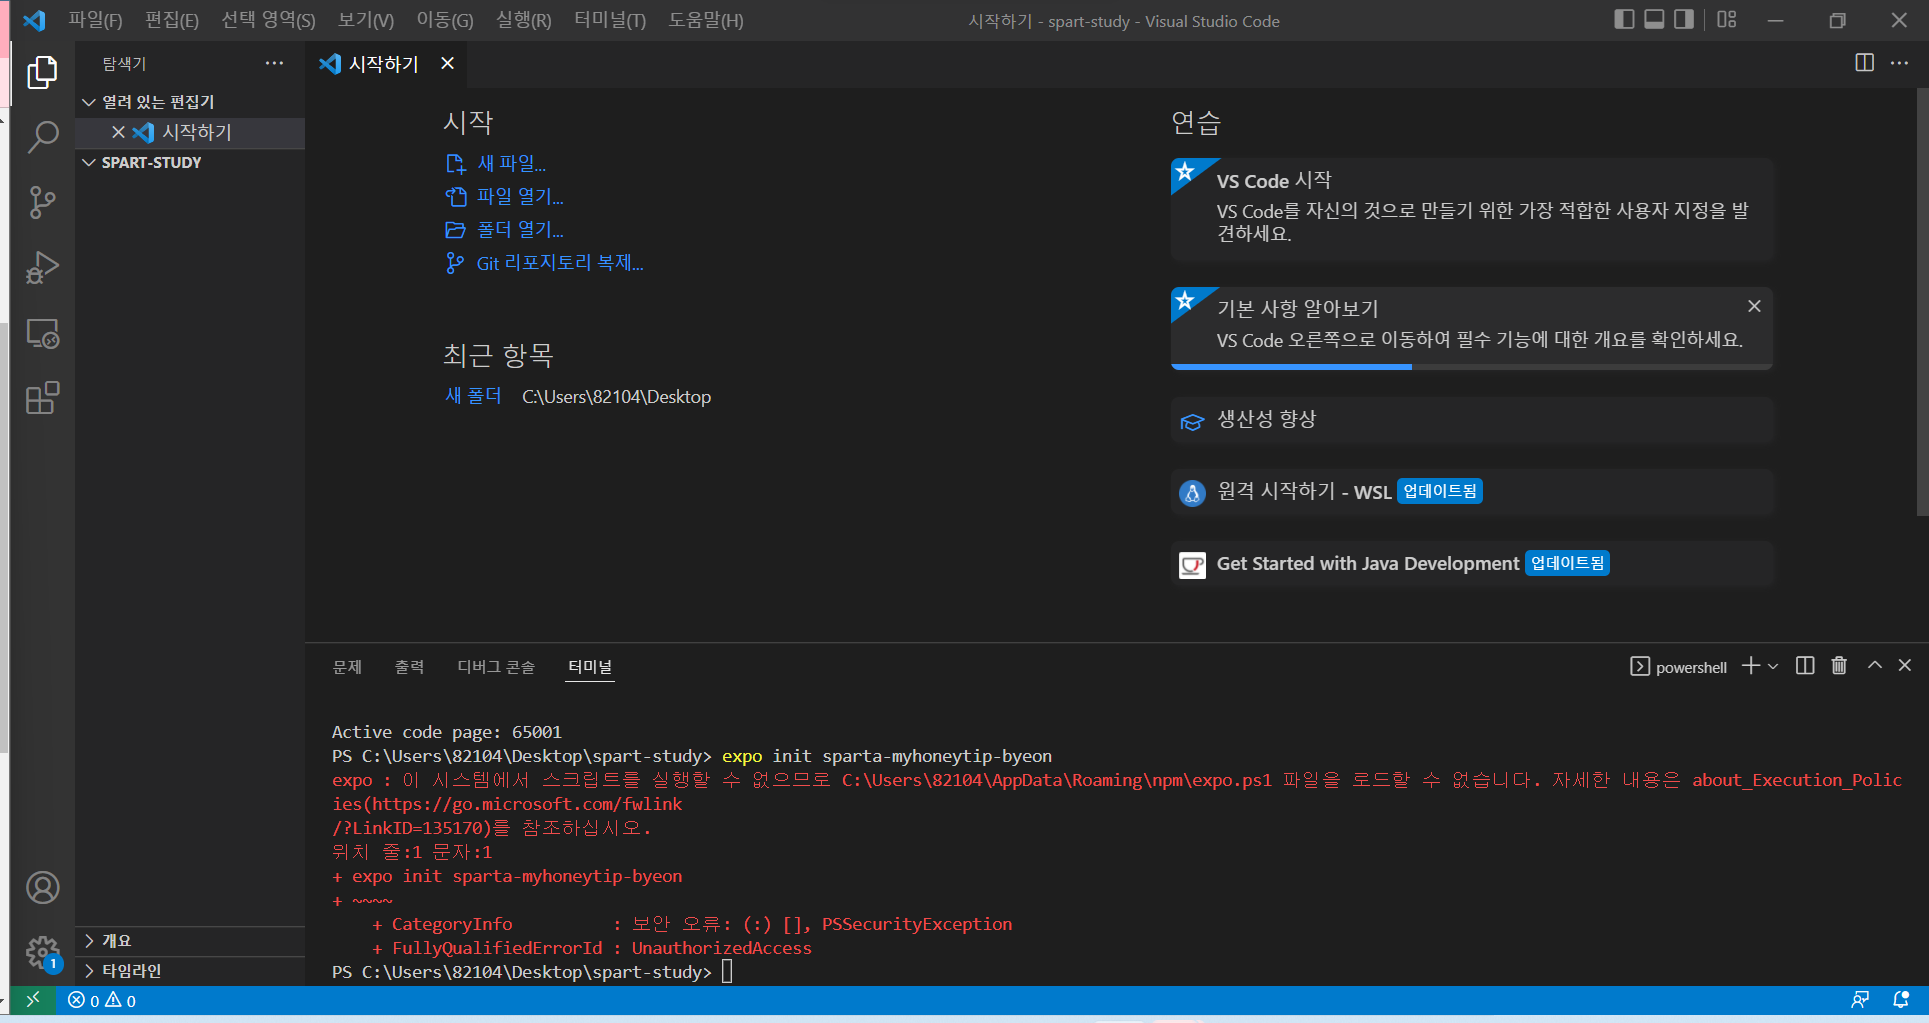Switch to the 문제 panel tab
This screenshot has height=1023, width=1929.
point(347,667)
